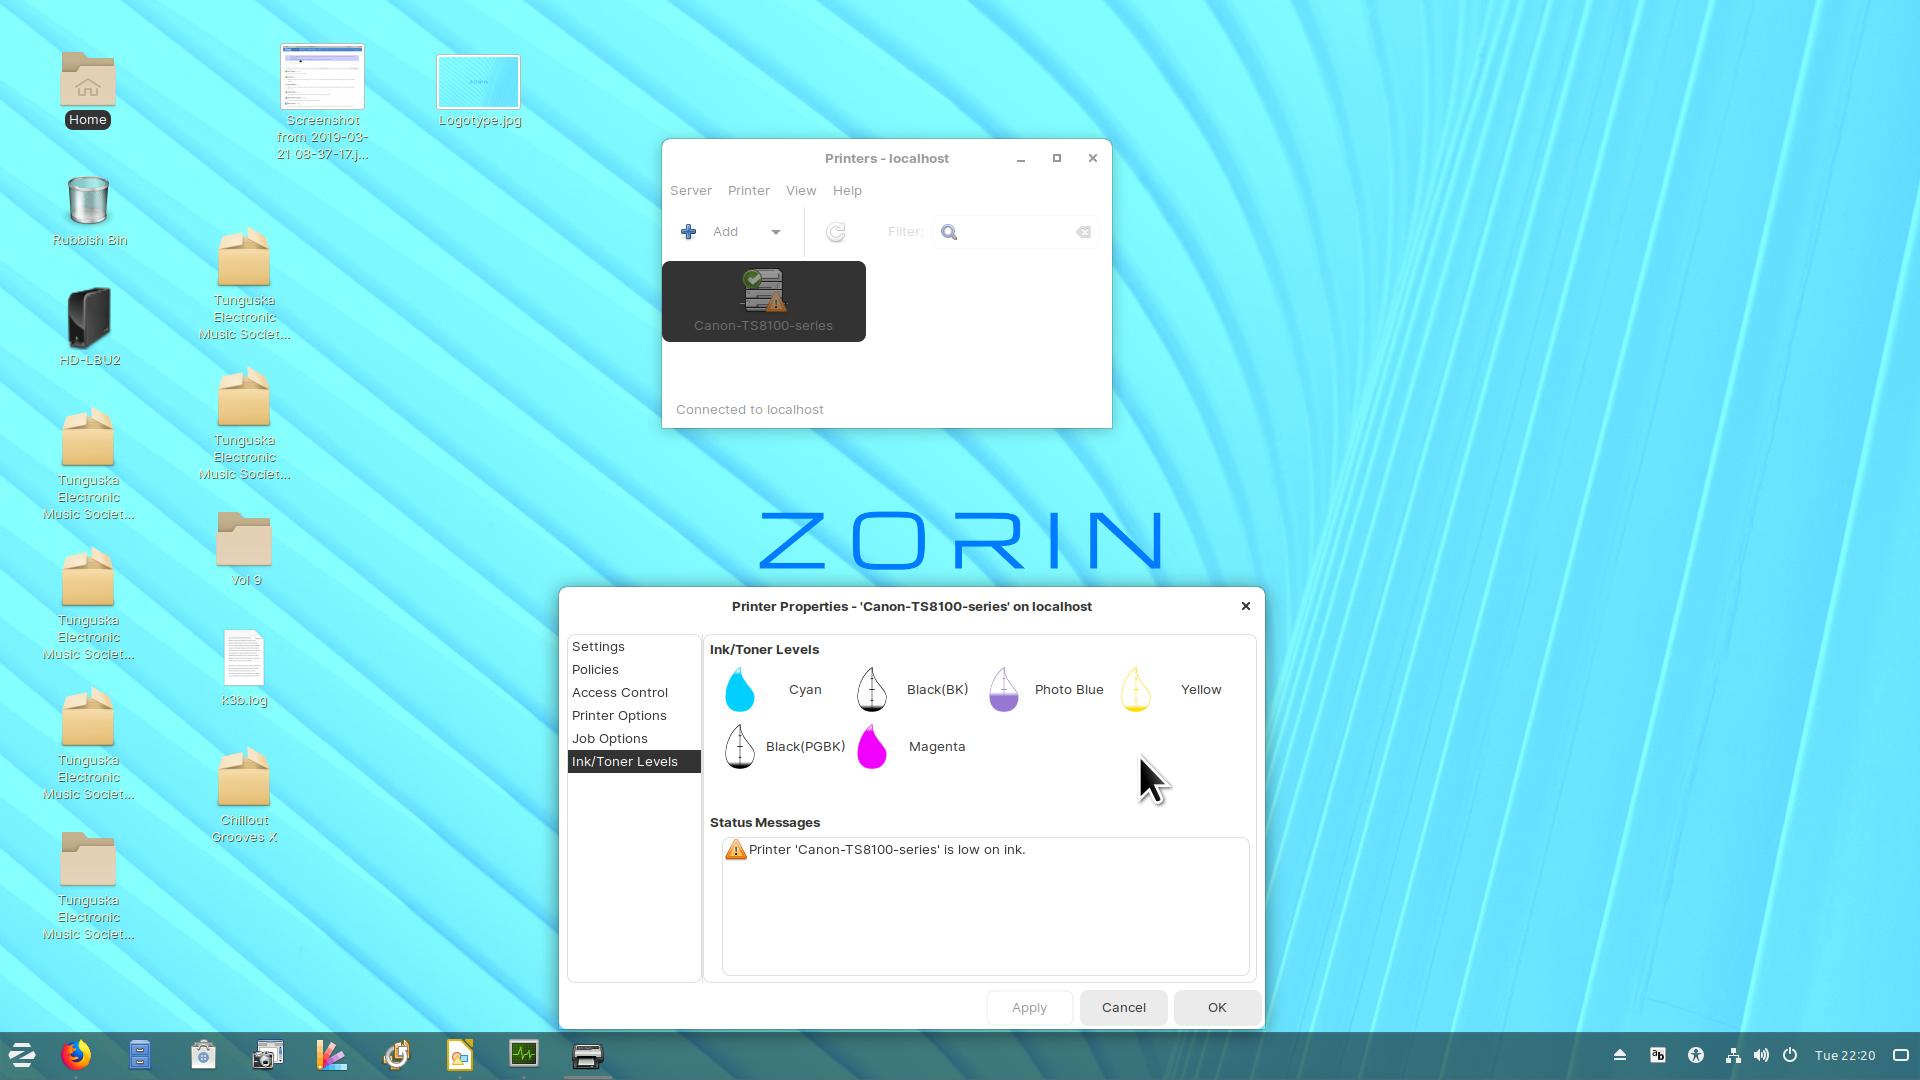Viewport: 1920px width, 1080px height.
Task: Click the Photo Blue ink drop icon
Action: click(1003, 690)
